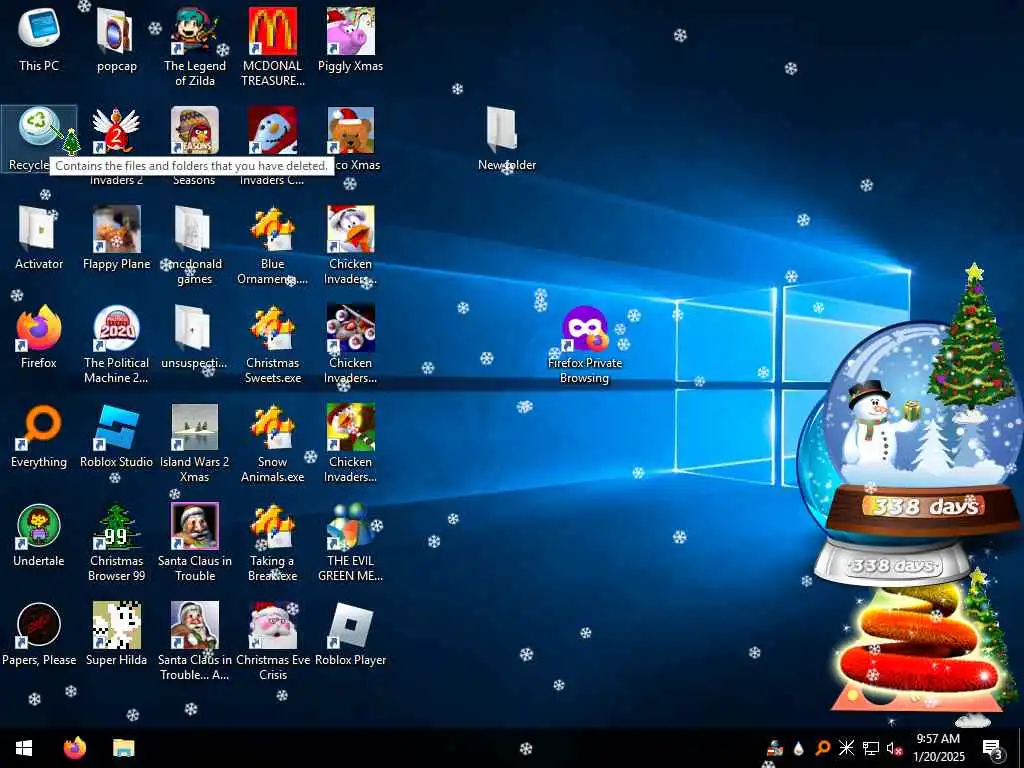This screenshot has height=768, width=1024.
Task: Open THE EVIL GREEN ME... shortcut
Action: 351,541
